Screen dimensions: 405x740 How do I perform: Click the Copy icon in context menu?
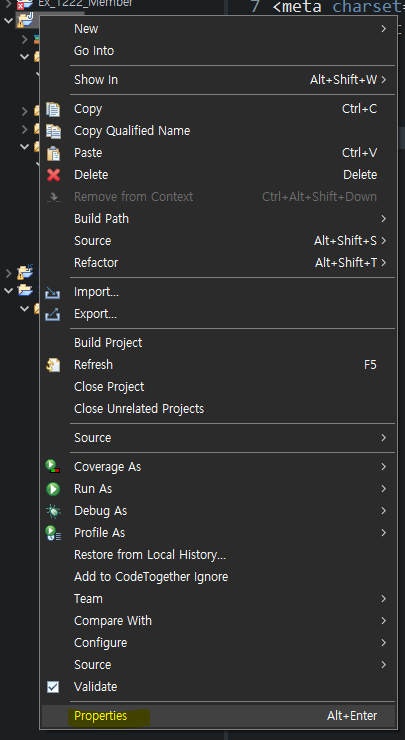53,109
